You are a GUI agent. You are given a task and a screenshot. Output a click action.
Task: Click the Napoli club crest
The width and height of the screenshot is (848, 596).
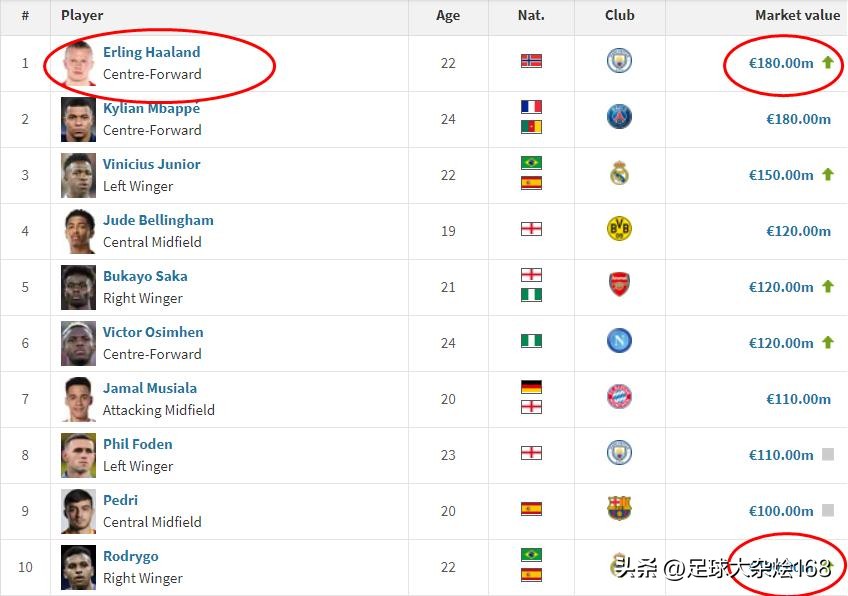pos(619,342)
